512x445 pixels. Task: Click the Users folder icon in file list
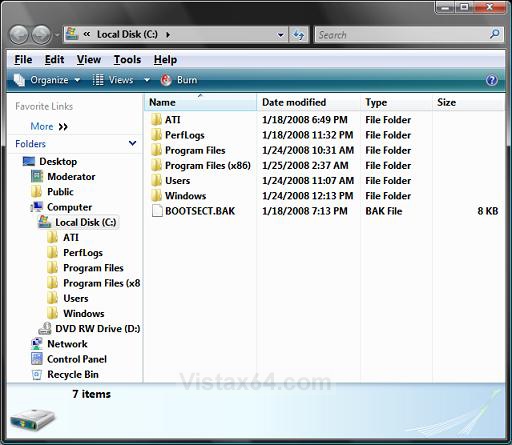tap(156, 181)
